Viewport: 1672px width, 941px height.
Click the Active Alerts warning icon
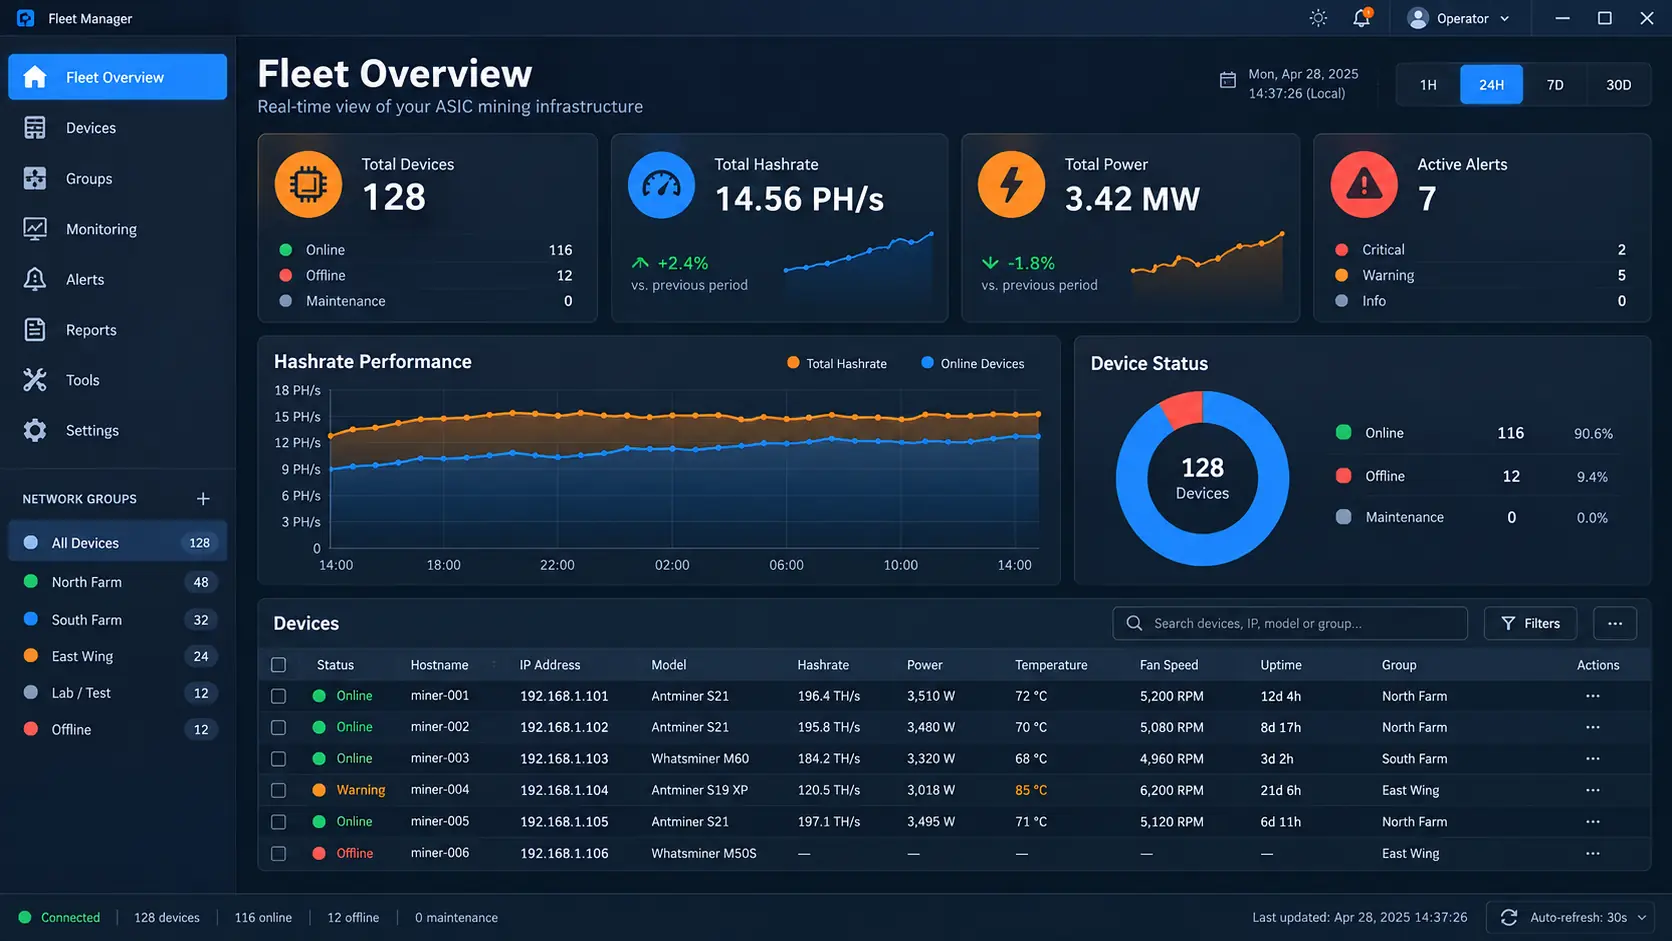pos(1364,185)
